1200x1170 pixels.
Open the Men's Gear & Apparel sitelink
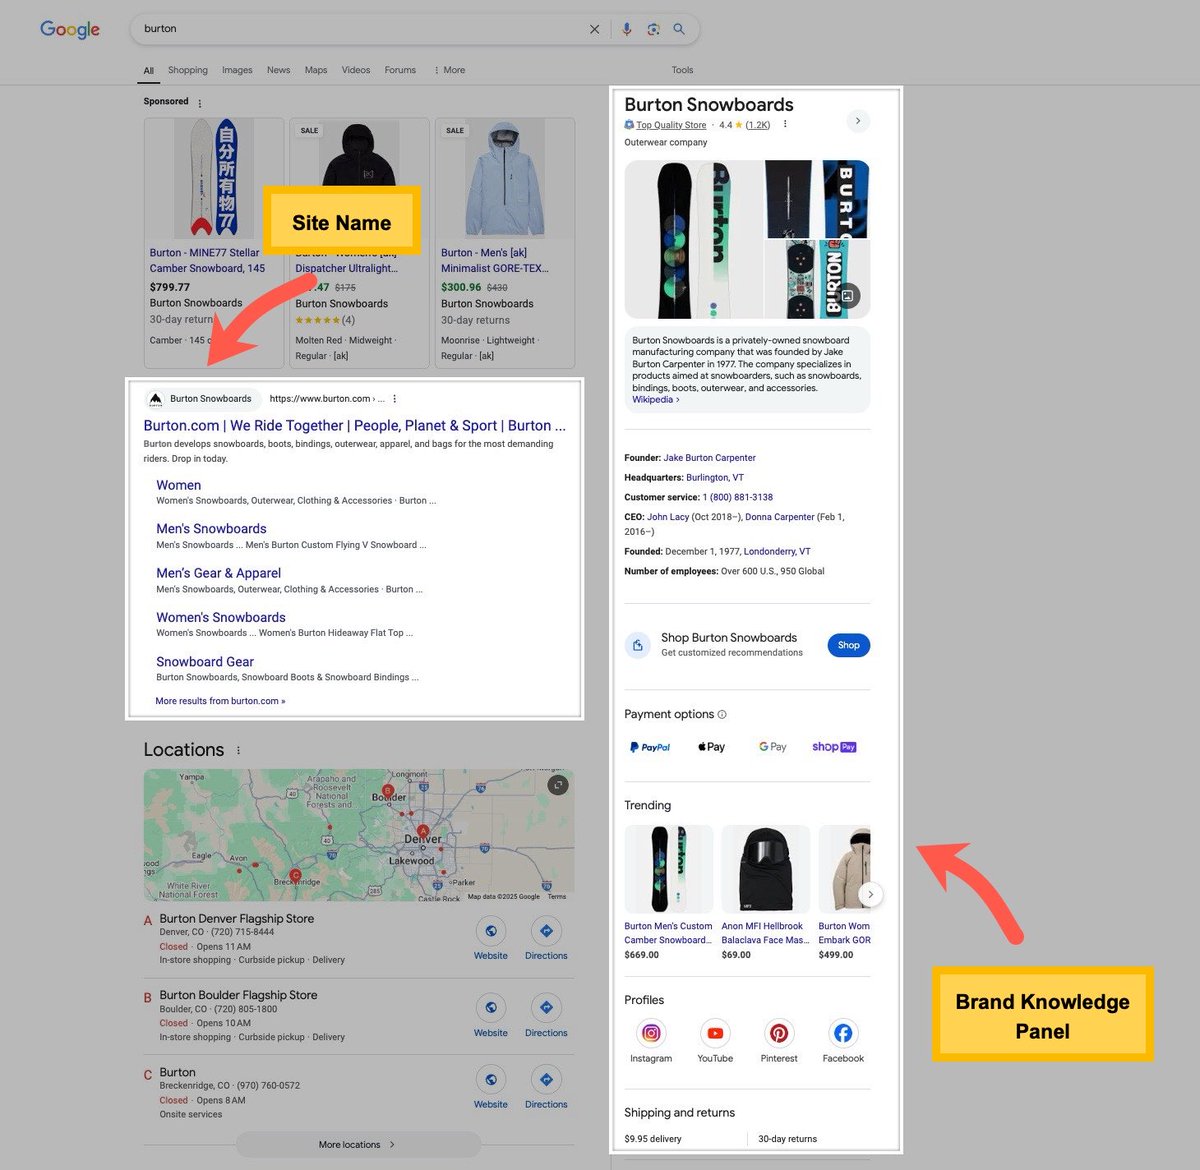point(218,573)
